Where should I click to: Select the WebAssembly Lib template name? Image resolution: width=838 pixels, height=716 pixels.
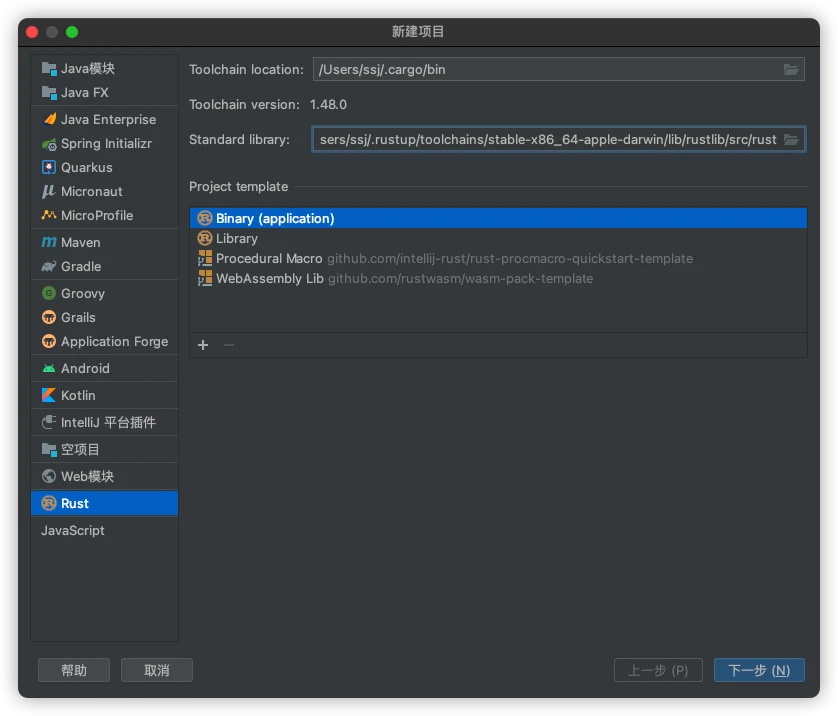[x=269, y=278]
